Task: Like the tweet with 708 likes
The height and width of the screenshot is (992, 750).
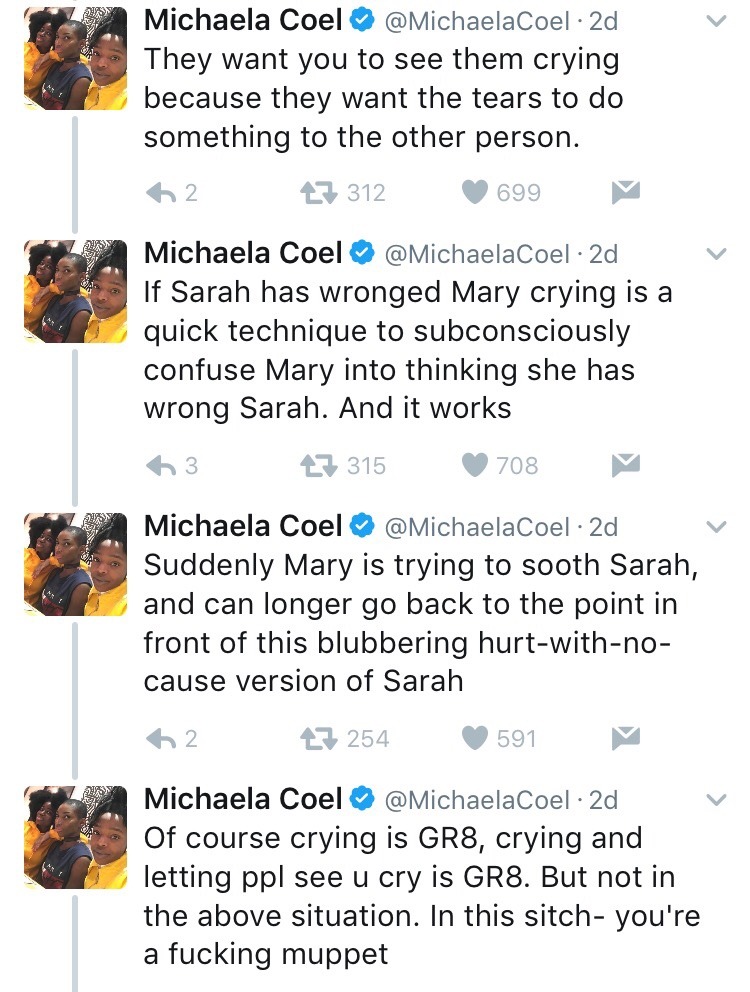Action: [476, 466]
